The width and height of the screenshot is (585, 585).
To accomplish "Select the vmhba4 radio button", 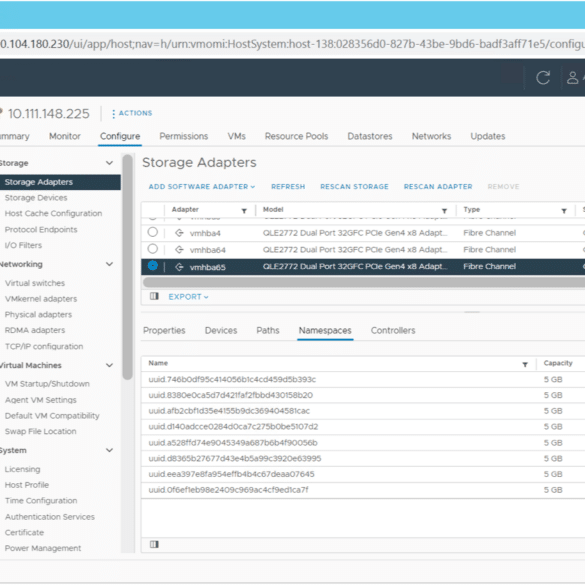I will (153, 232).
